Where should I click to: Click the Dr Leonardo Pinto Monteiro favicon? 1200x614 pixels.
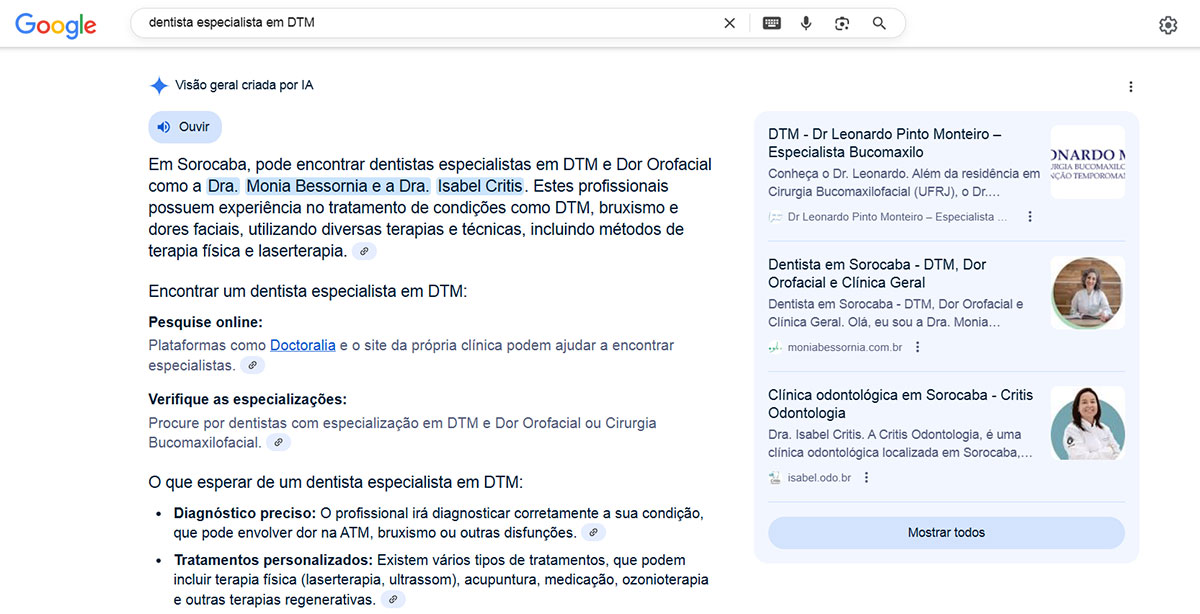775,217
